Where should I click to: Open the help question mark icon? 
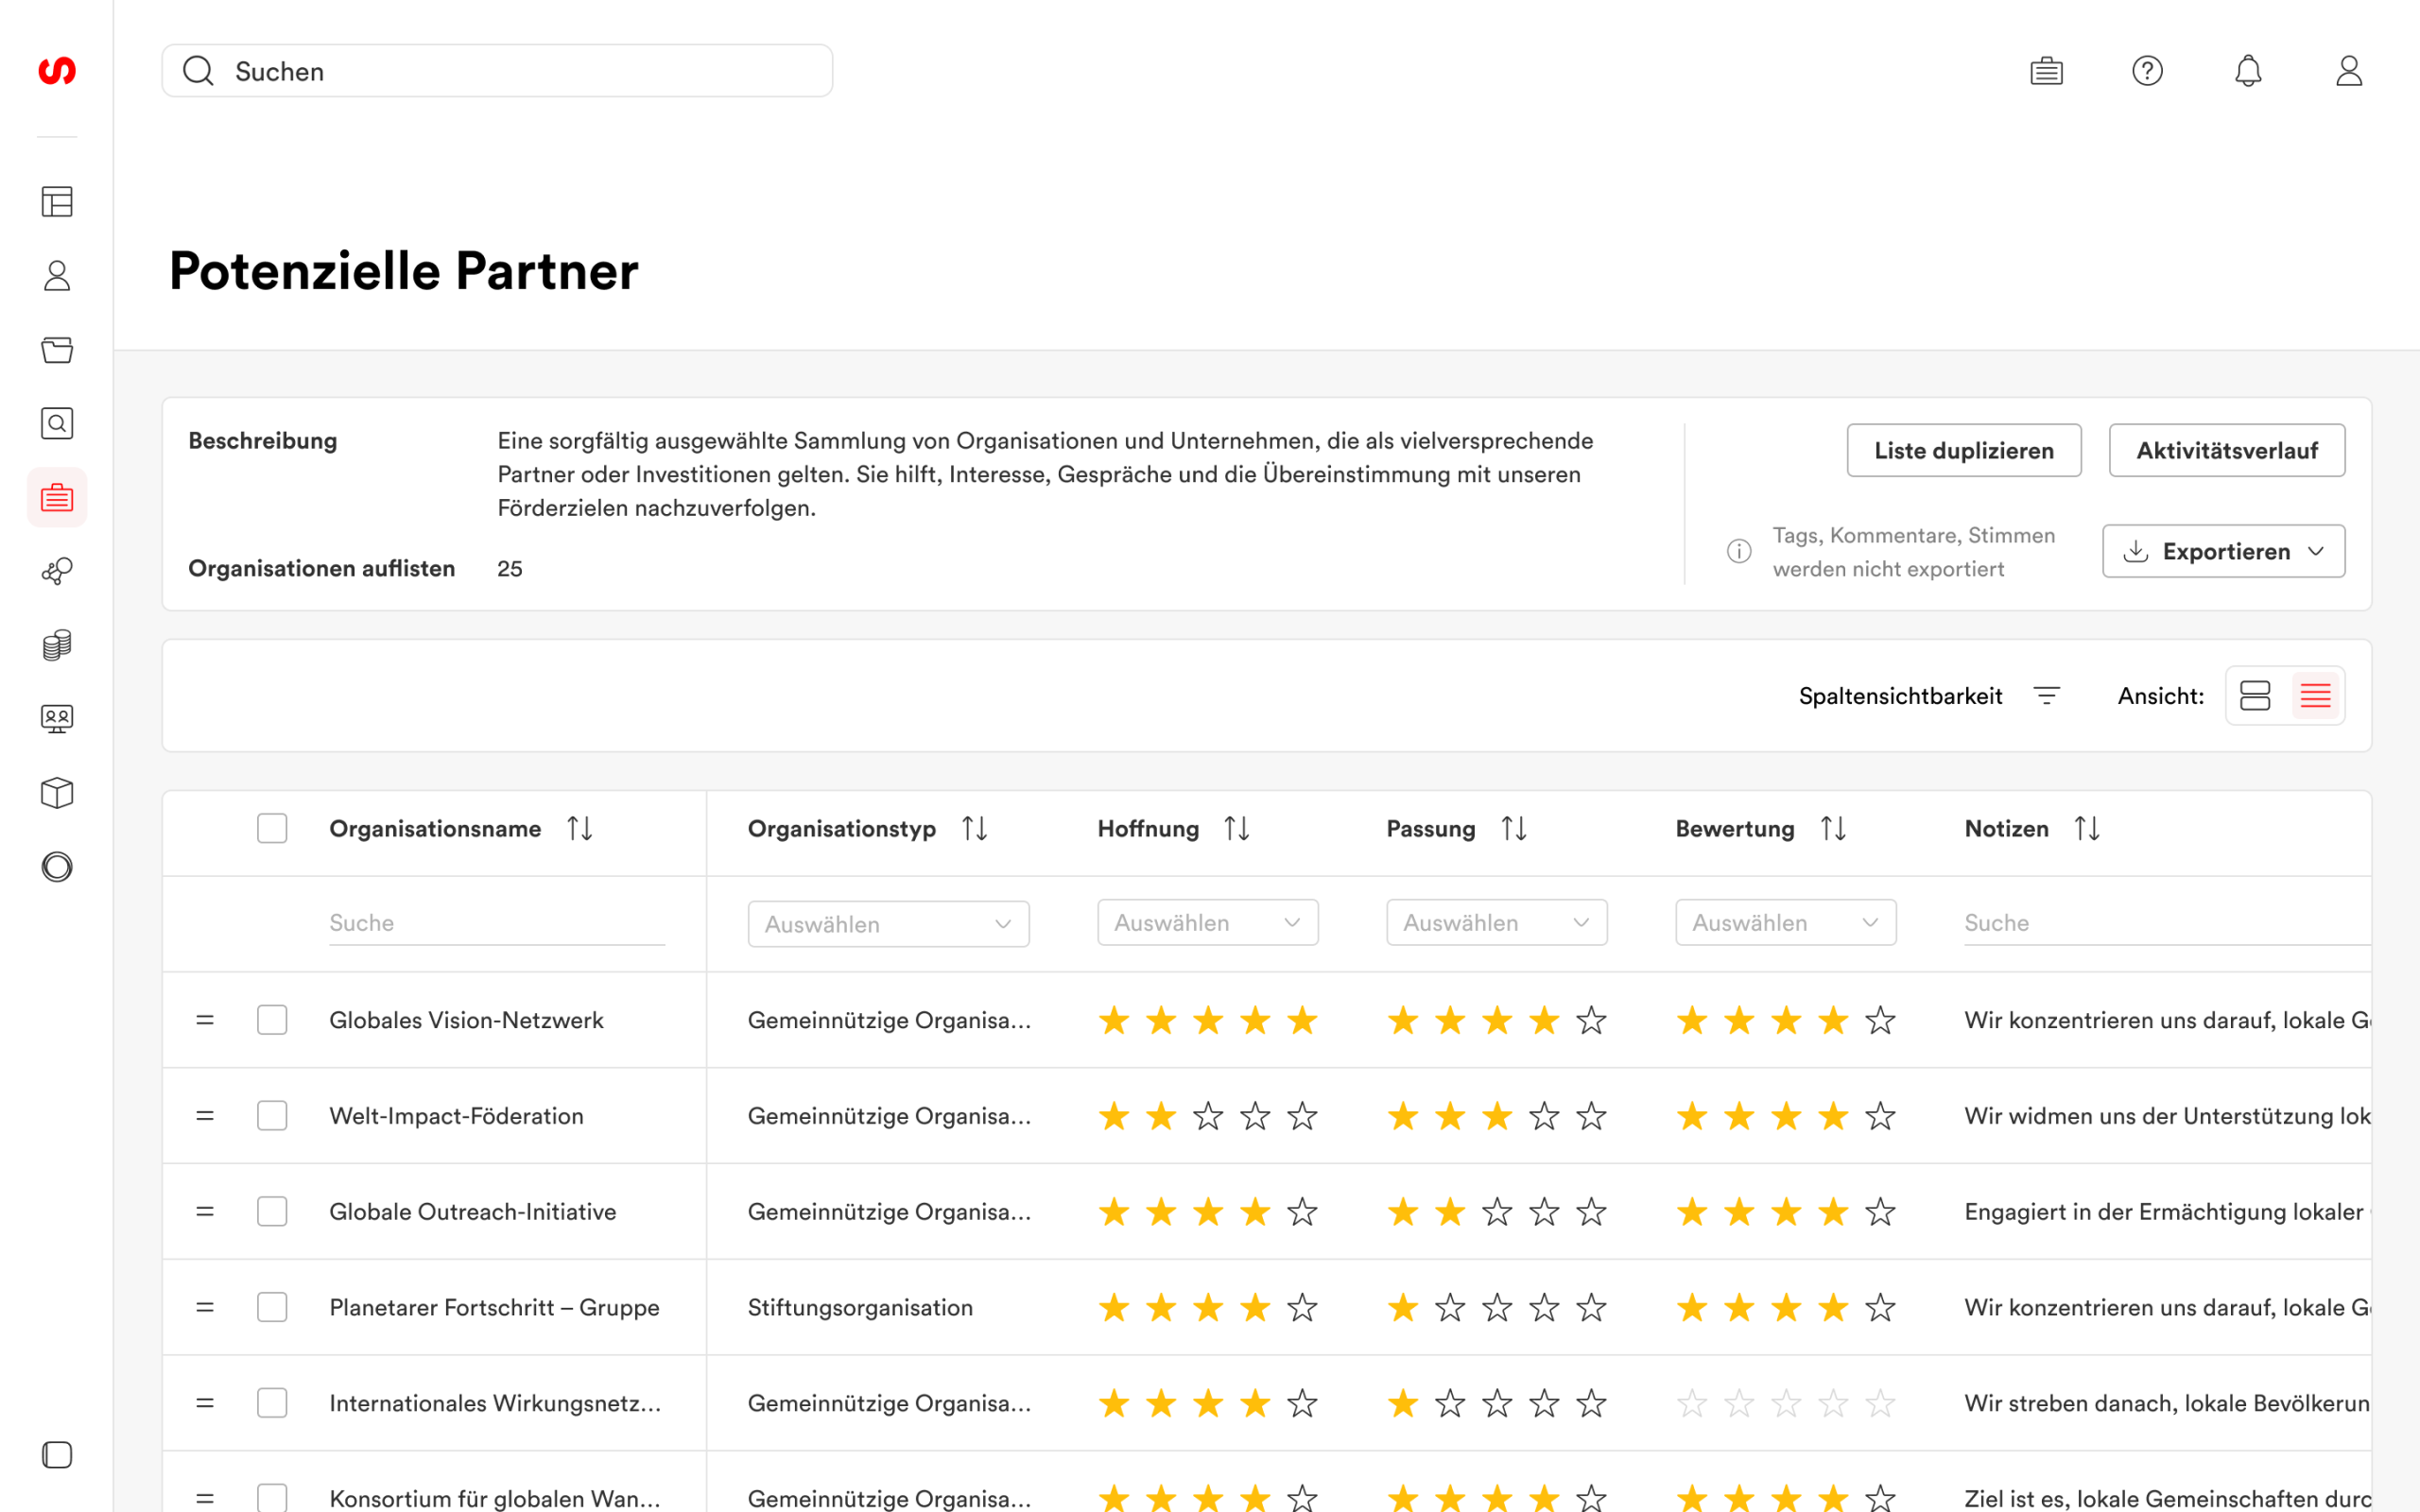[x=2147, y=71]
